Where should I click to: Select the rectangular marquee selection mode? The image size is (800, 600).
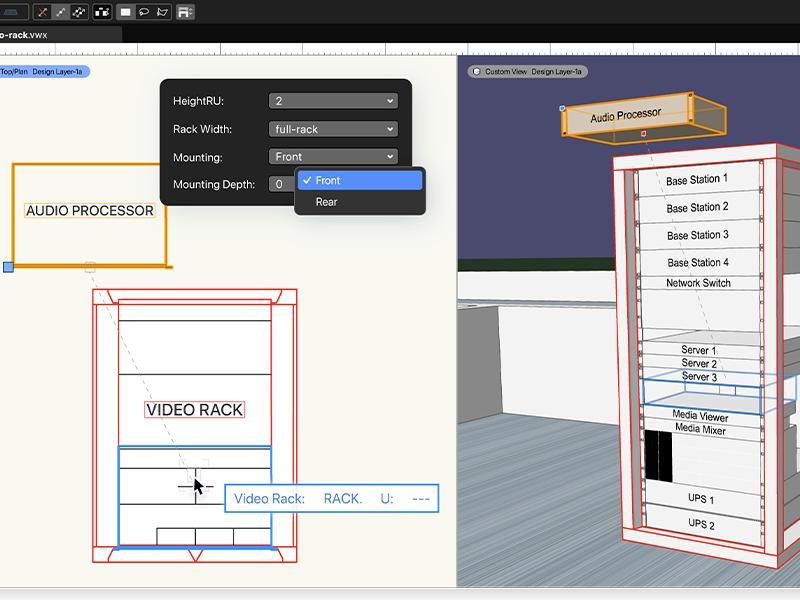[x=126, y=12]
